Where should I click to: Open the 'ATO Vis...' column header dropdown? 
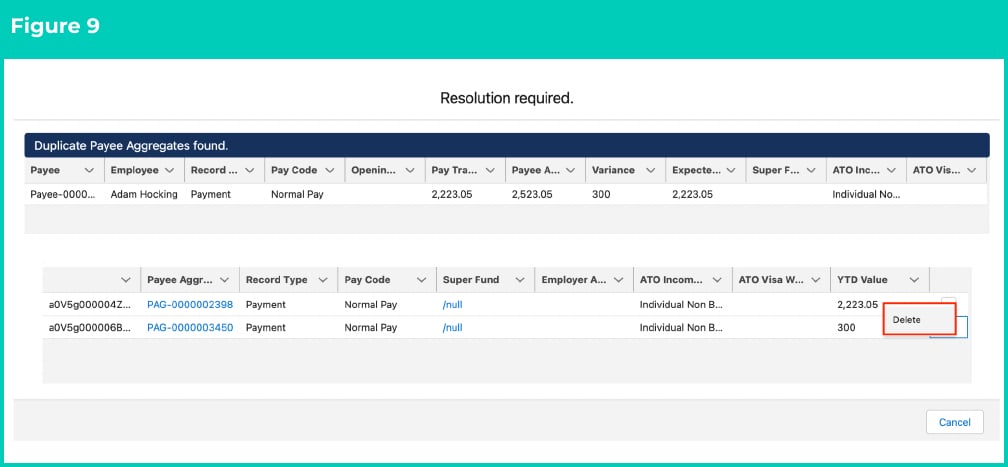(x=971, y=170)
